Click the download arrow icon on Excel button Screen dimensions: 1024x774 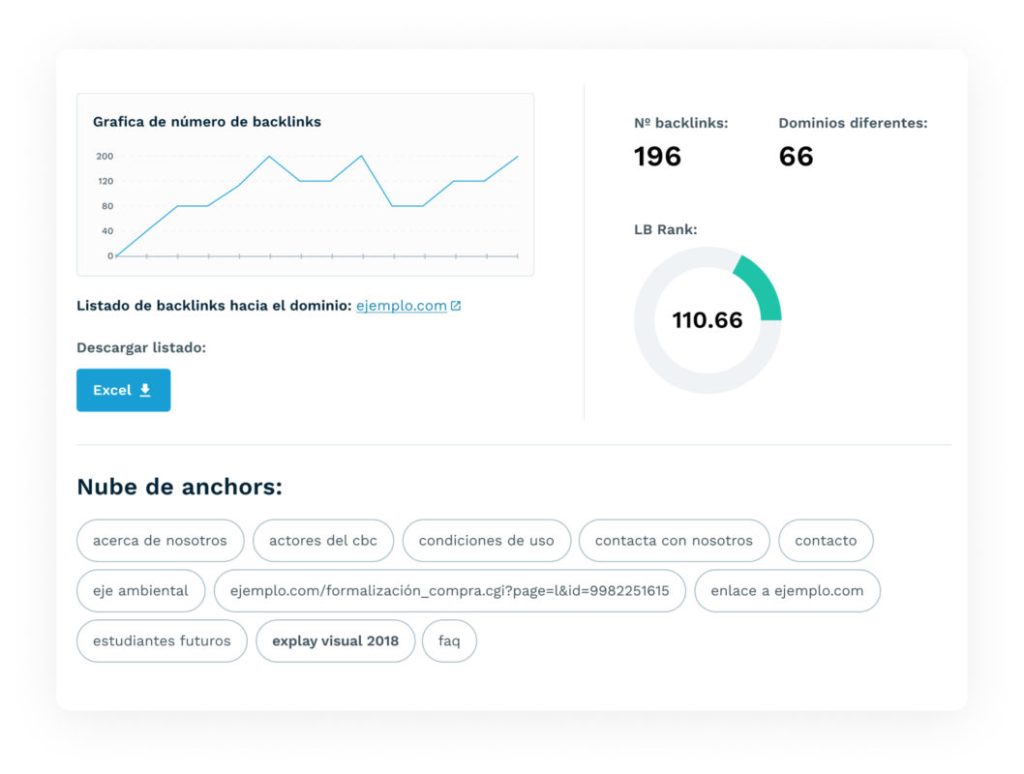click(145, 390)
